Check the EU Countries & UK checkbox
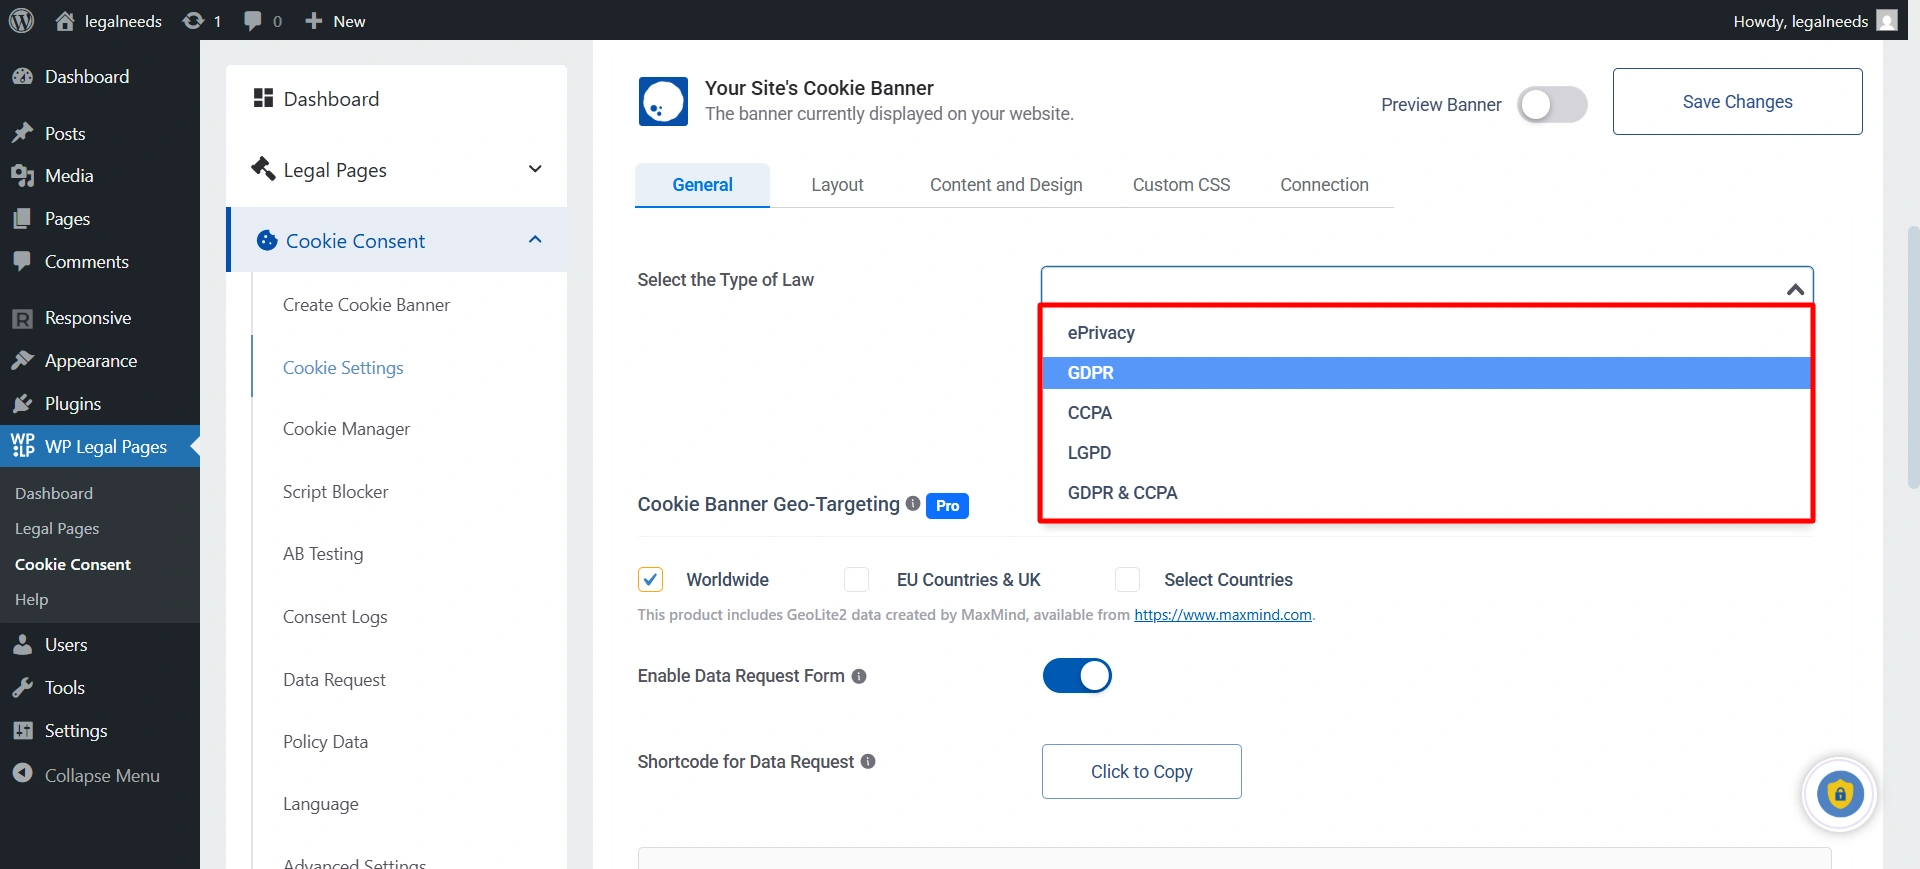This screenshot has width=1920, height=869. pyautogui.click(x=856, y=580)
